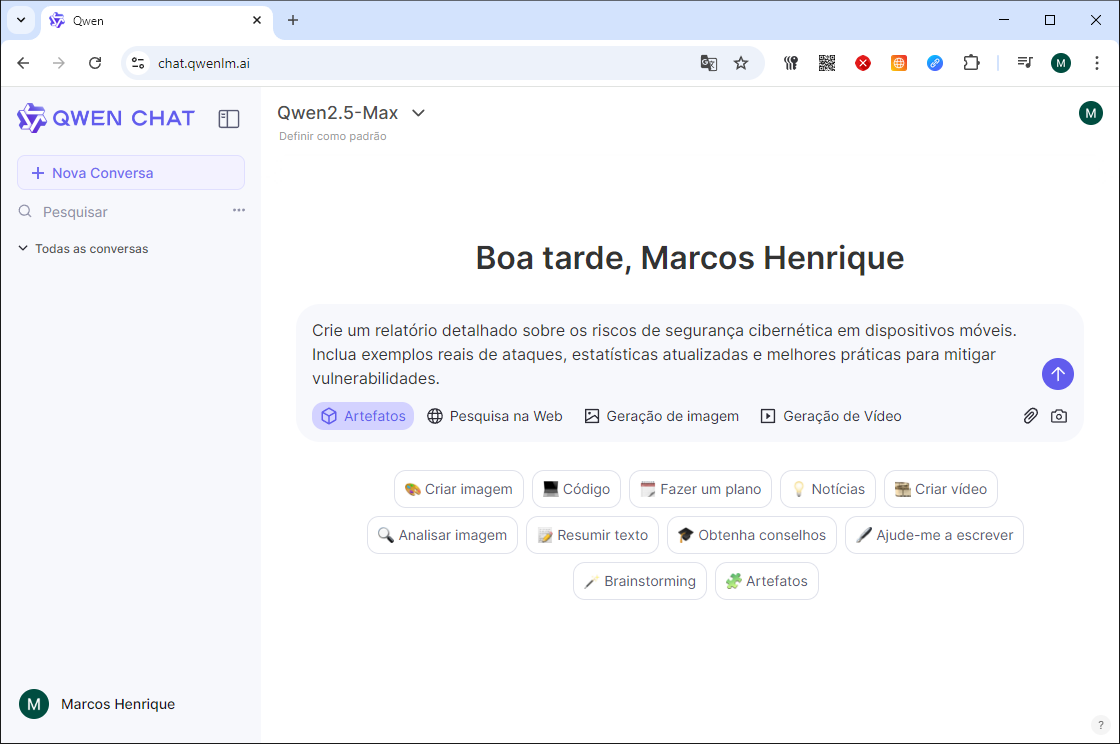The width and height of the screenshot is (1120, 744).
Task: Click the translate page icon in address bar
Action: [x=709, y=63]
